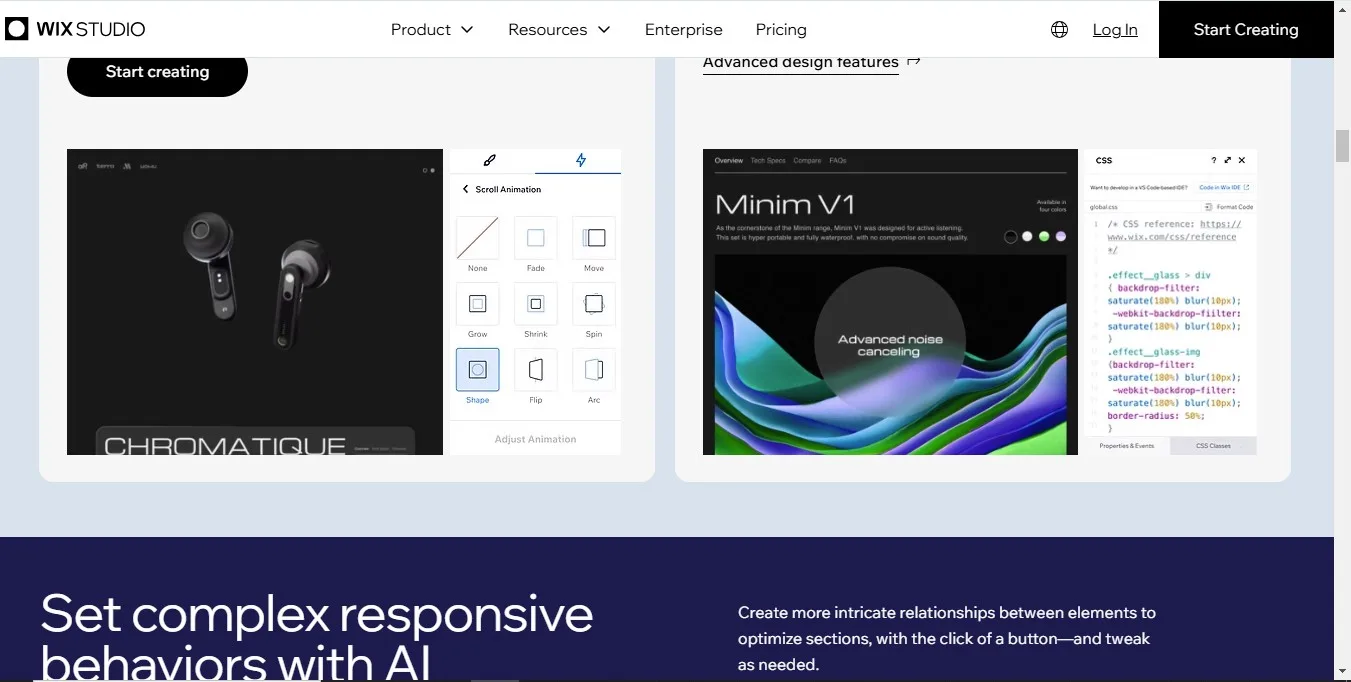Expand the Product dropdown menu
The height and width of the screenshot is (682, 1351).
432,29
